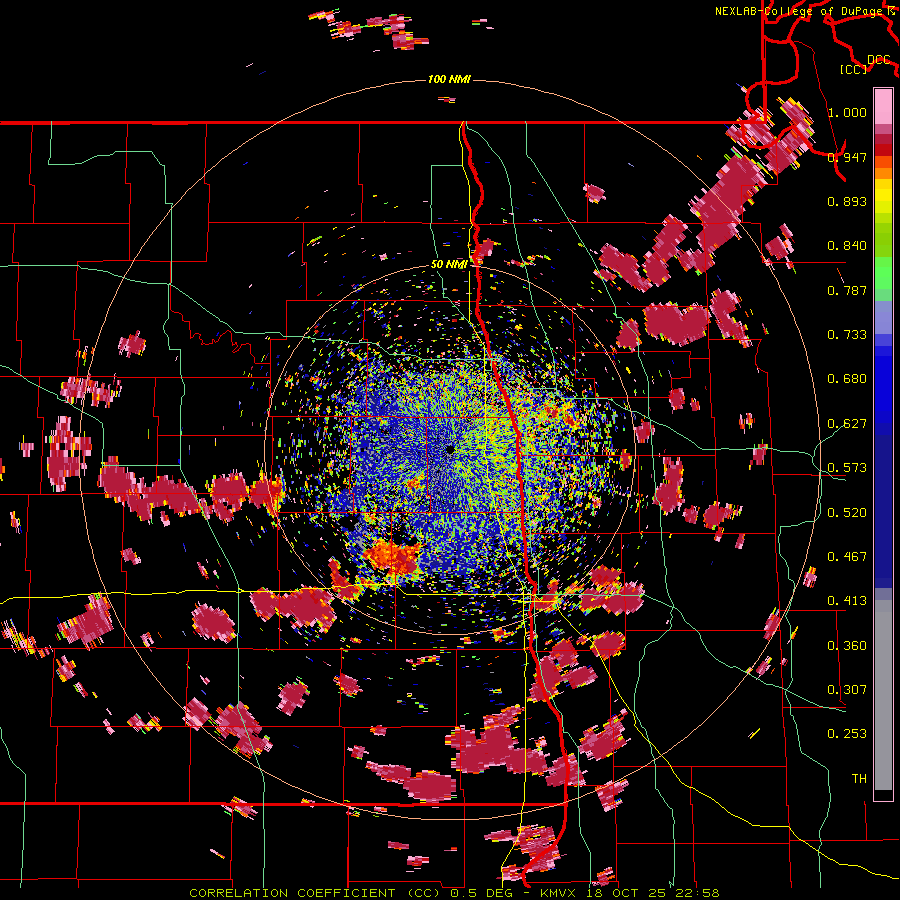Click the 0.840 scale value

(847, 246)
